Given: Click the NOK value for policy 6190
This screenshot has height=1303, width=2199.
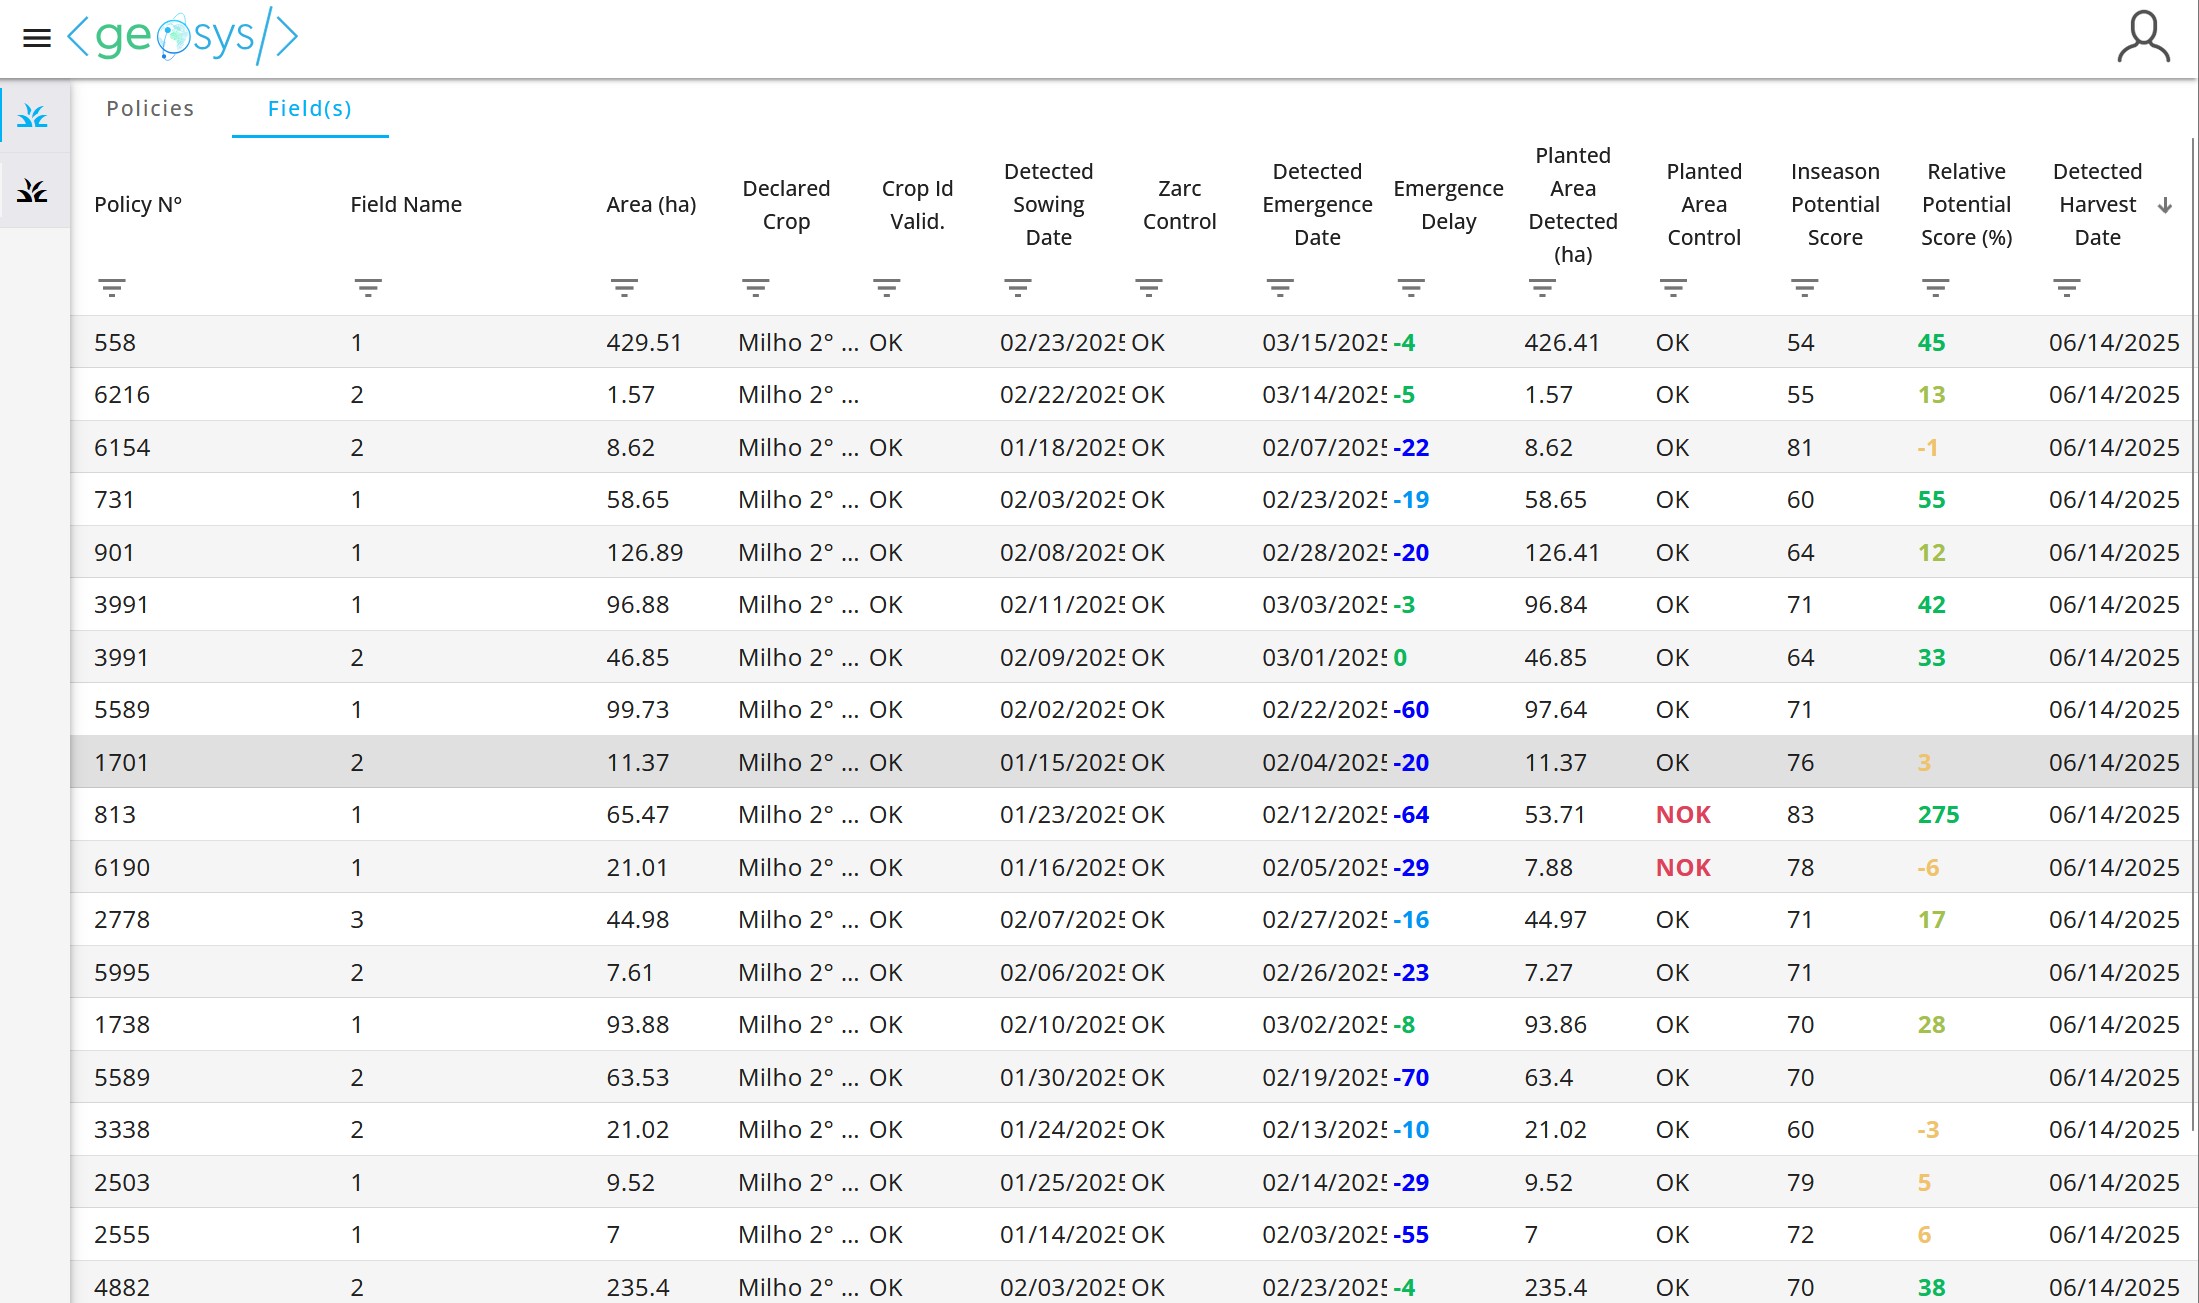Looking at the screenshot, I should (1683, 867).
